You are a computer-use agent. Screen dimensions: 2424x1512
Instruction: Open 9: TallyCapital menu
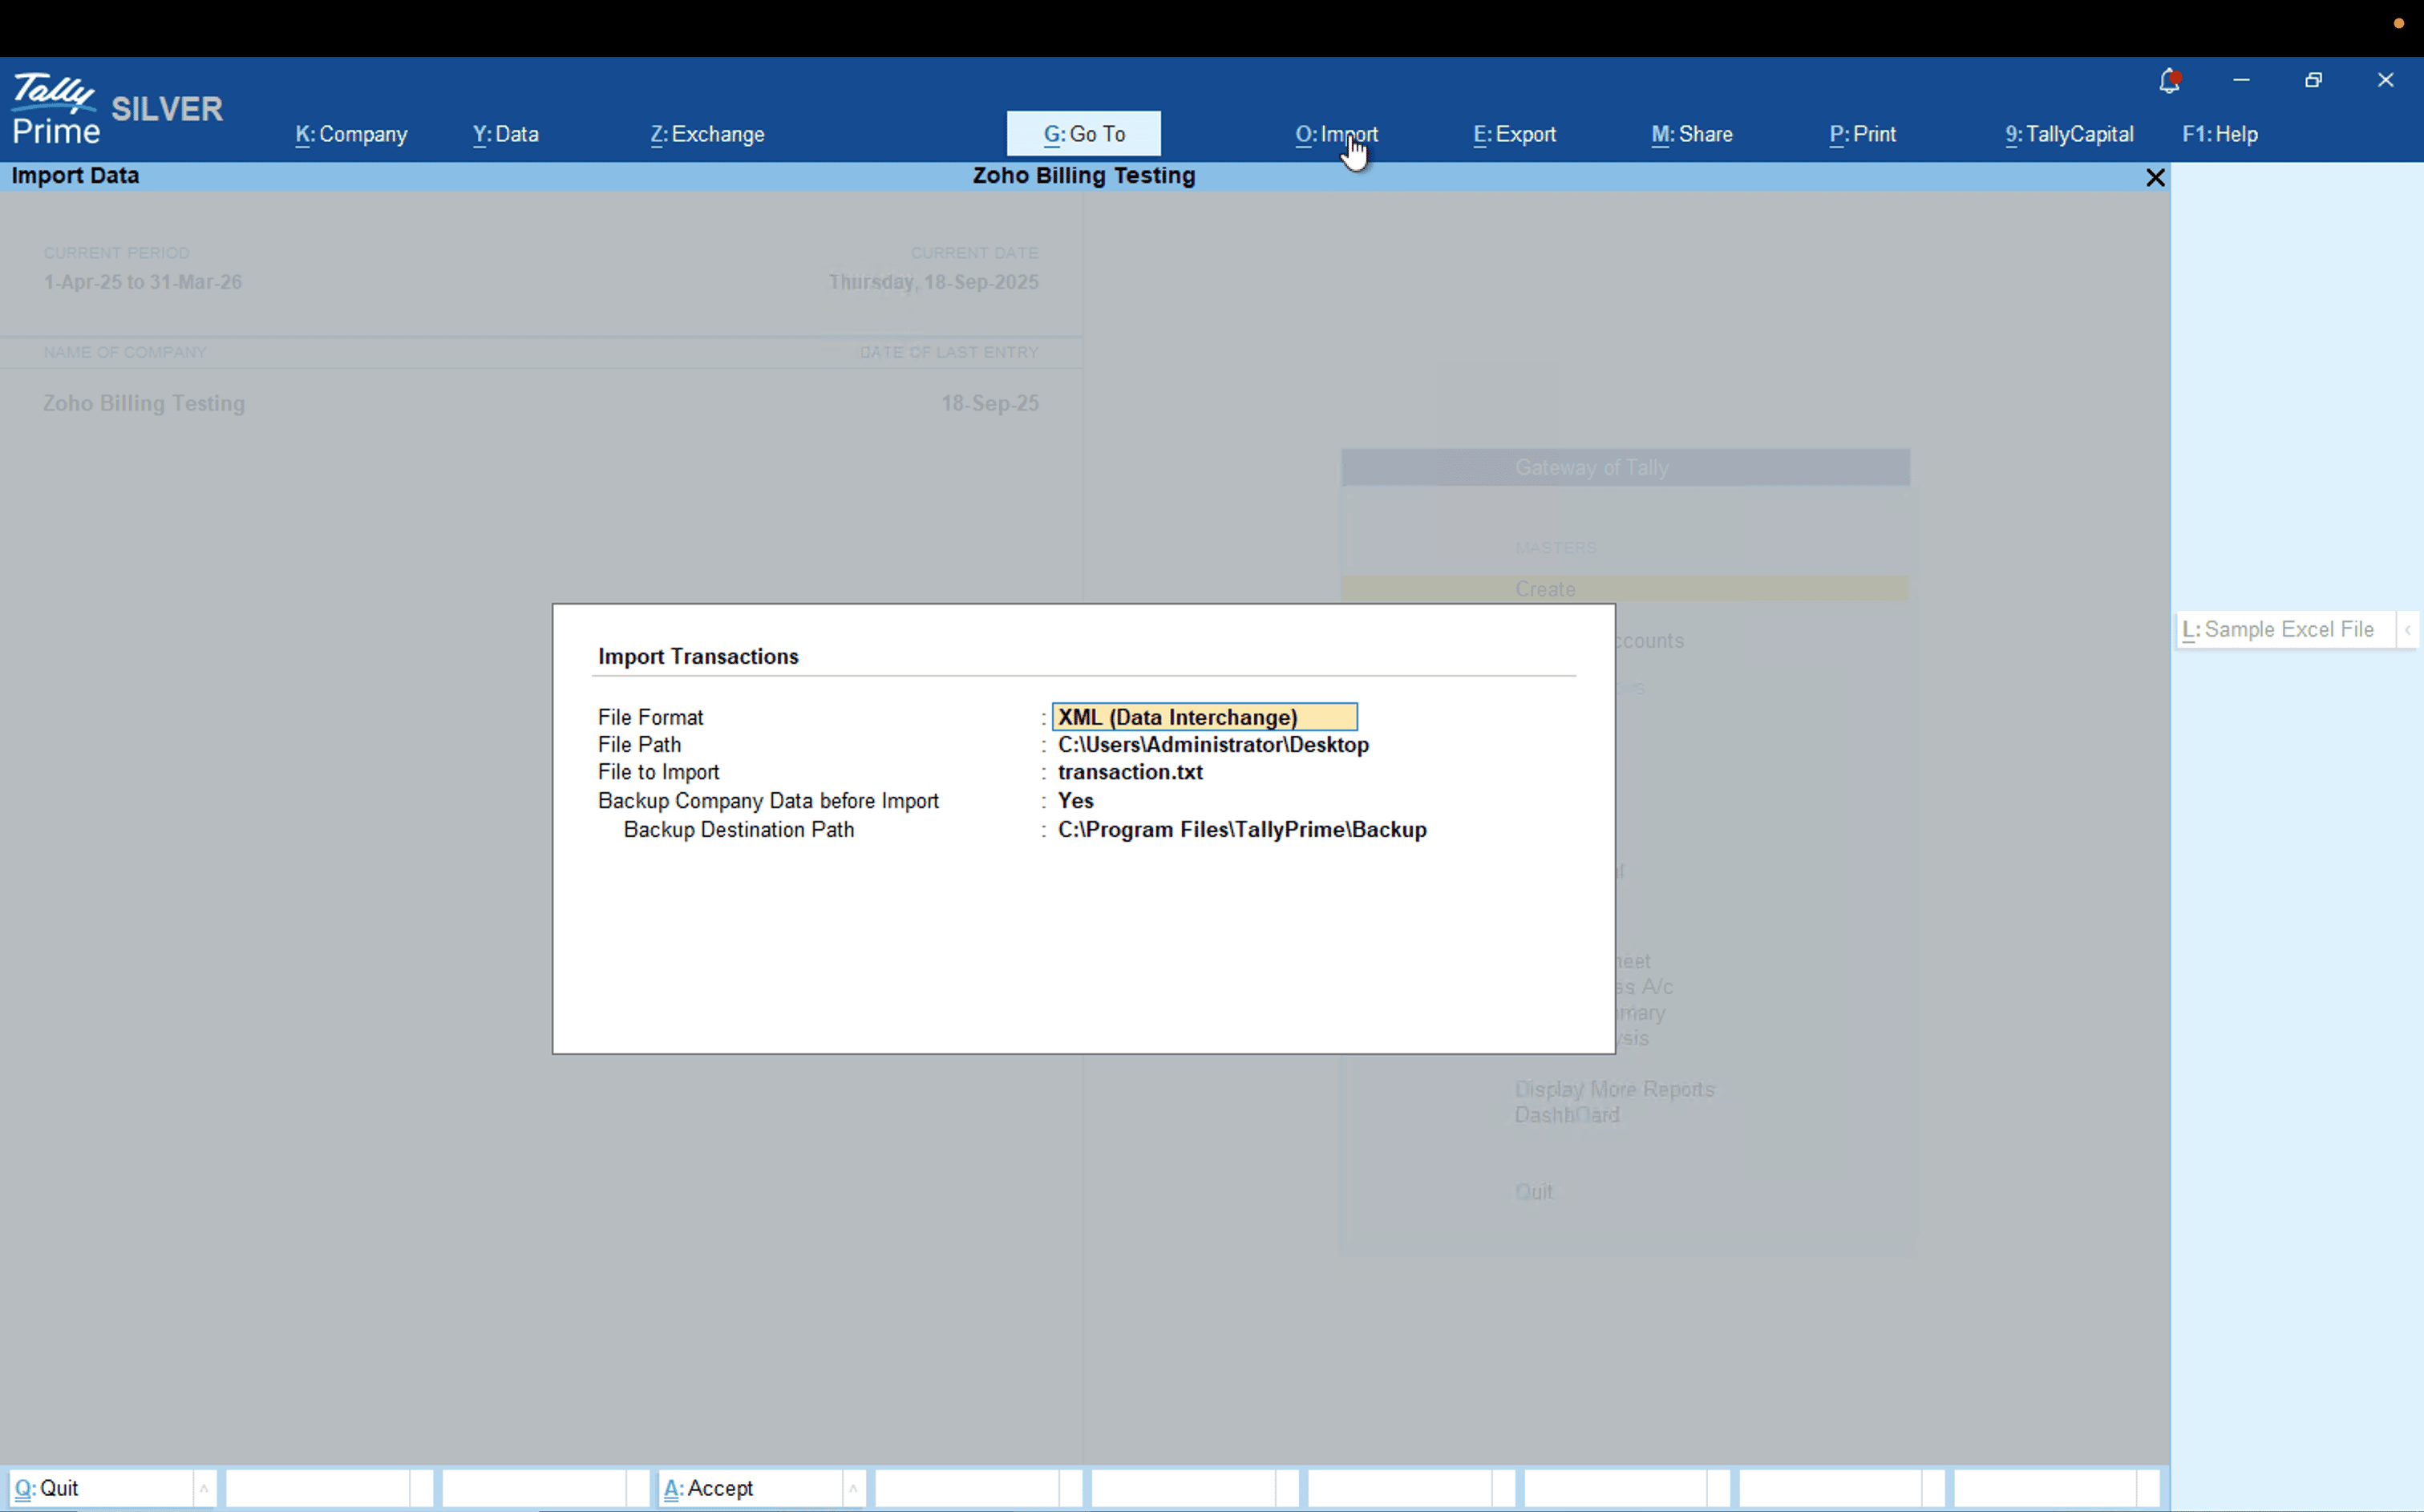(x=2069, y=134)
